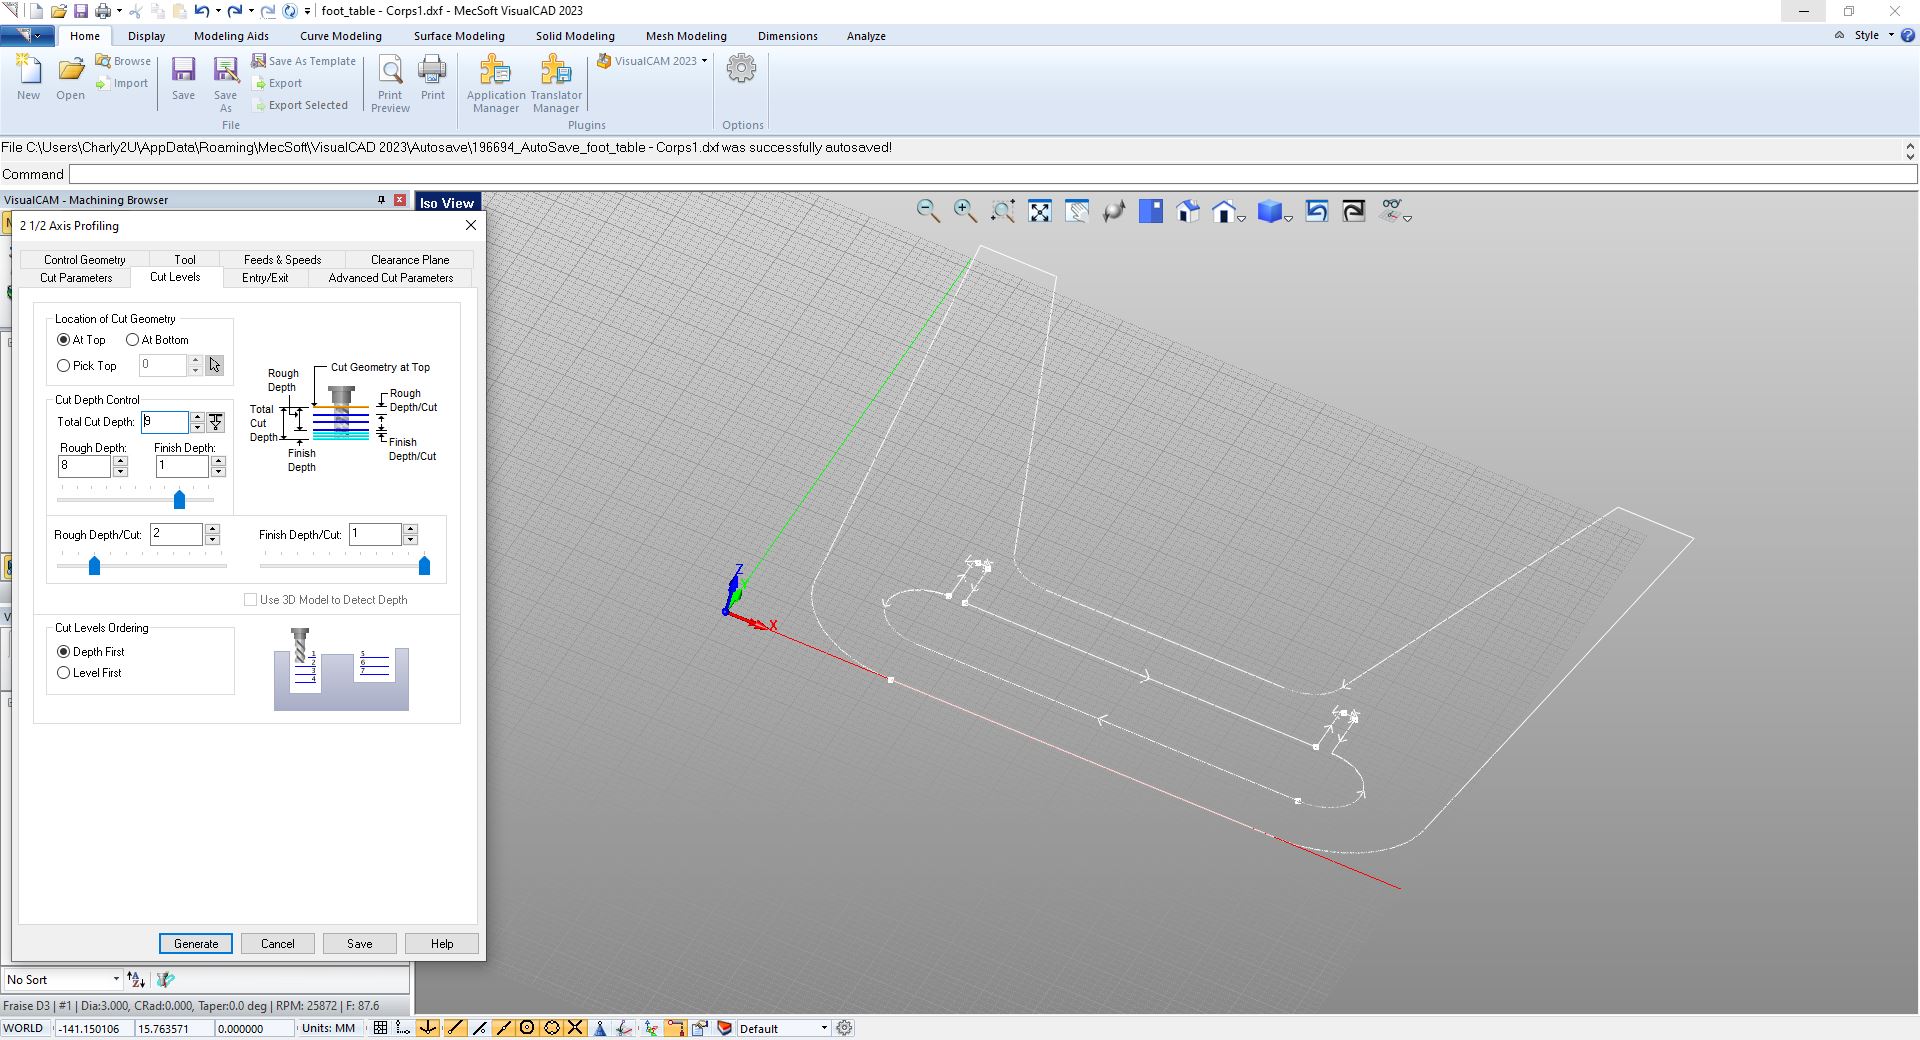Click the undo view change icon
1920x1040 pixels.
pyautogui.click(x=1317, y=211)
